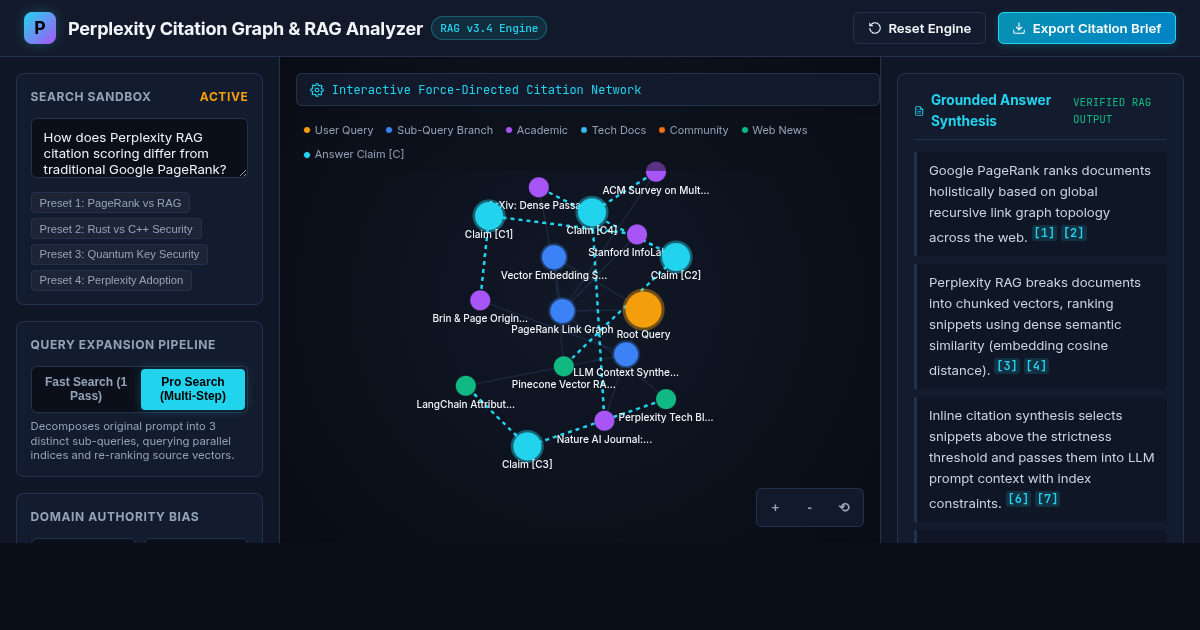
Task: Click the Google PageRank answer claim card
Action: click(x=1040, y=204)
